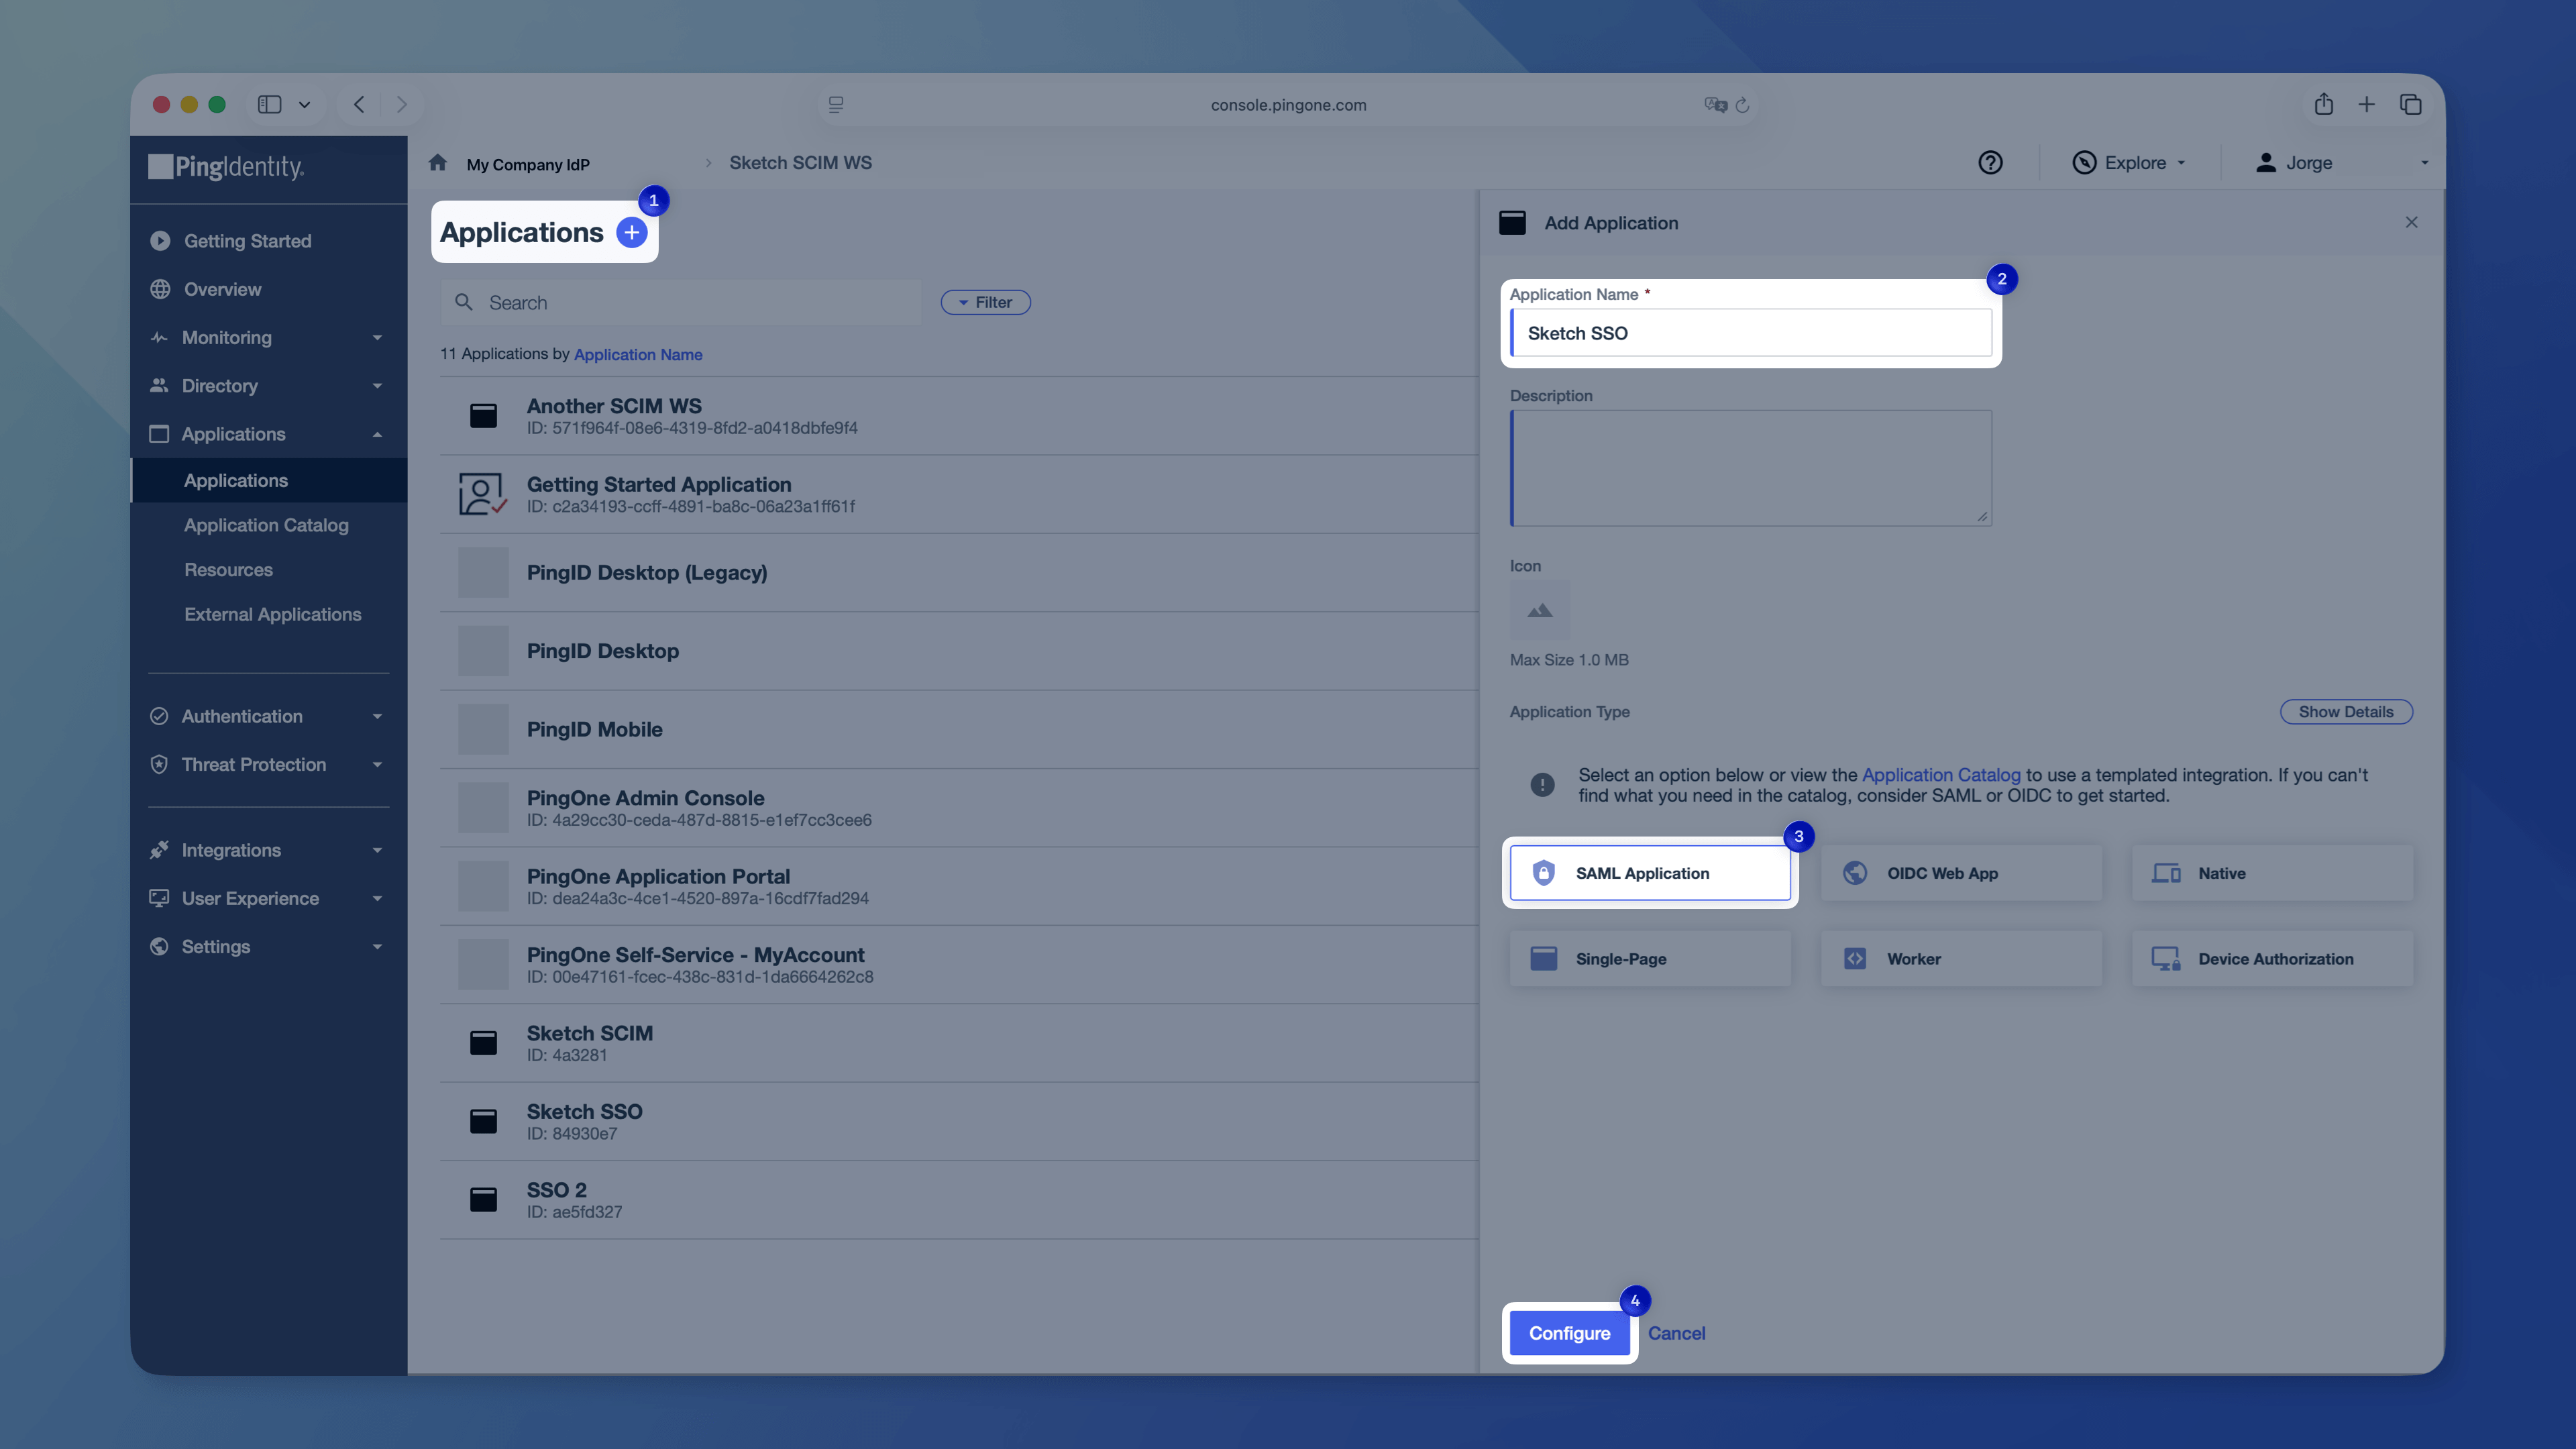Open the Filter dropdown
Screen dimensions: 2576x1449
coord(985,302)
